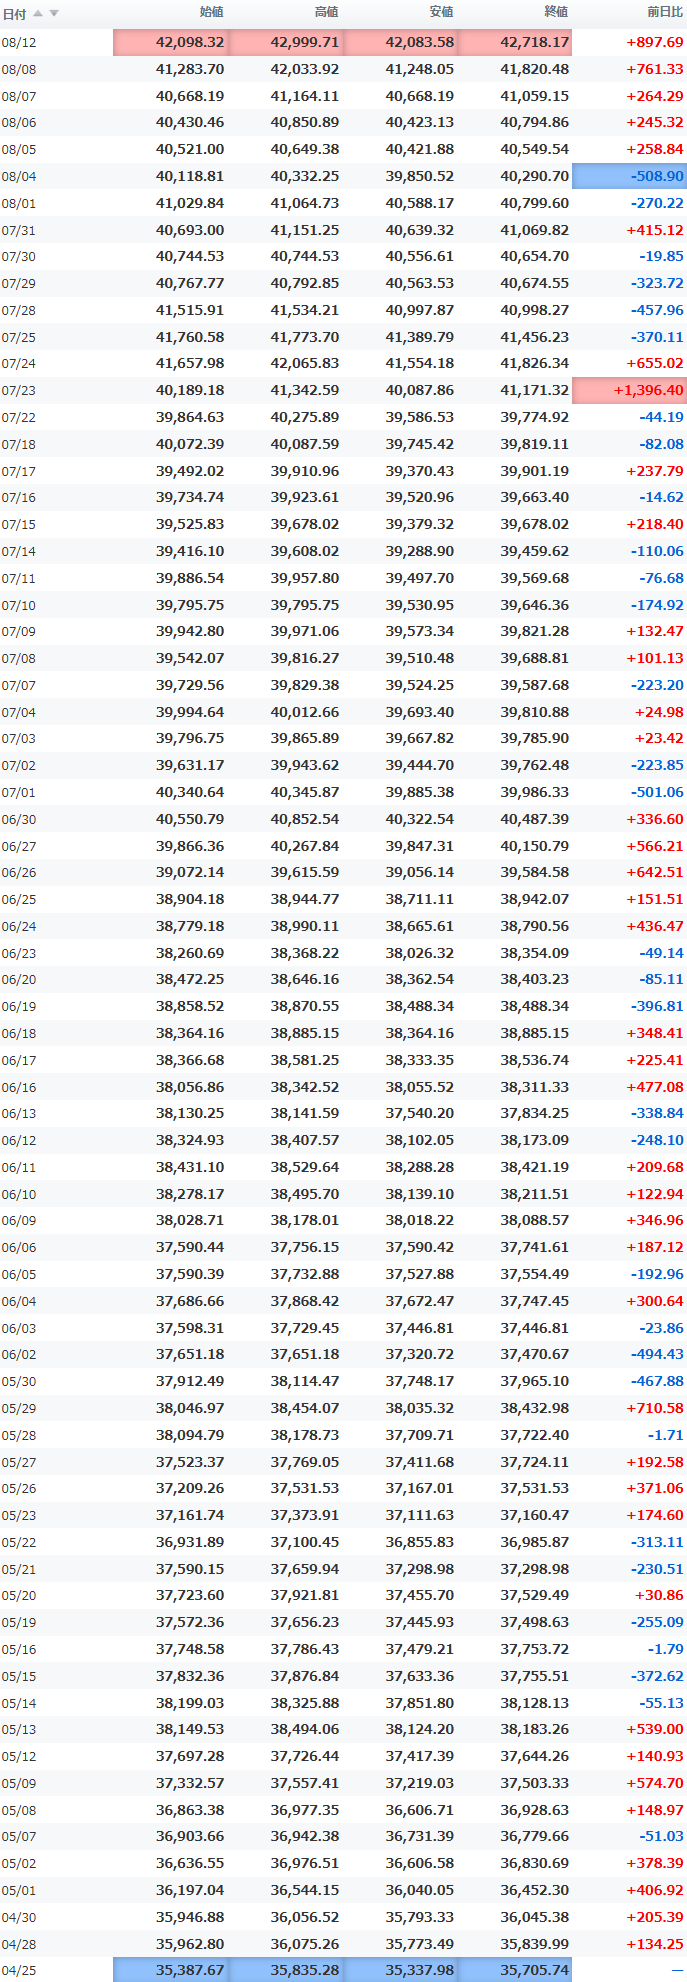This screenshot has height=1982, width=687.
Task: Click the 前日比 column header
Action: pos(665,12)
